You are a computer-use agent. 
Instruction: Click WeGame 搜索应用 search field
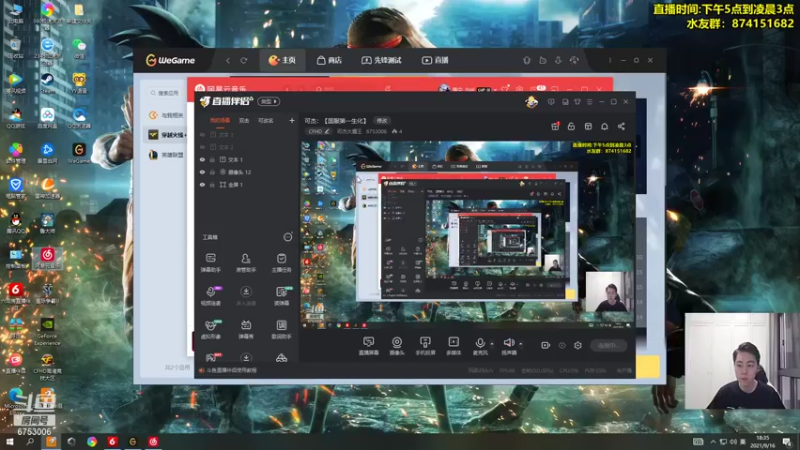pos(166,93)
